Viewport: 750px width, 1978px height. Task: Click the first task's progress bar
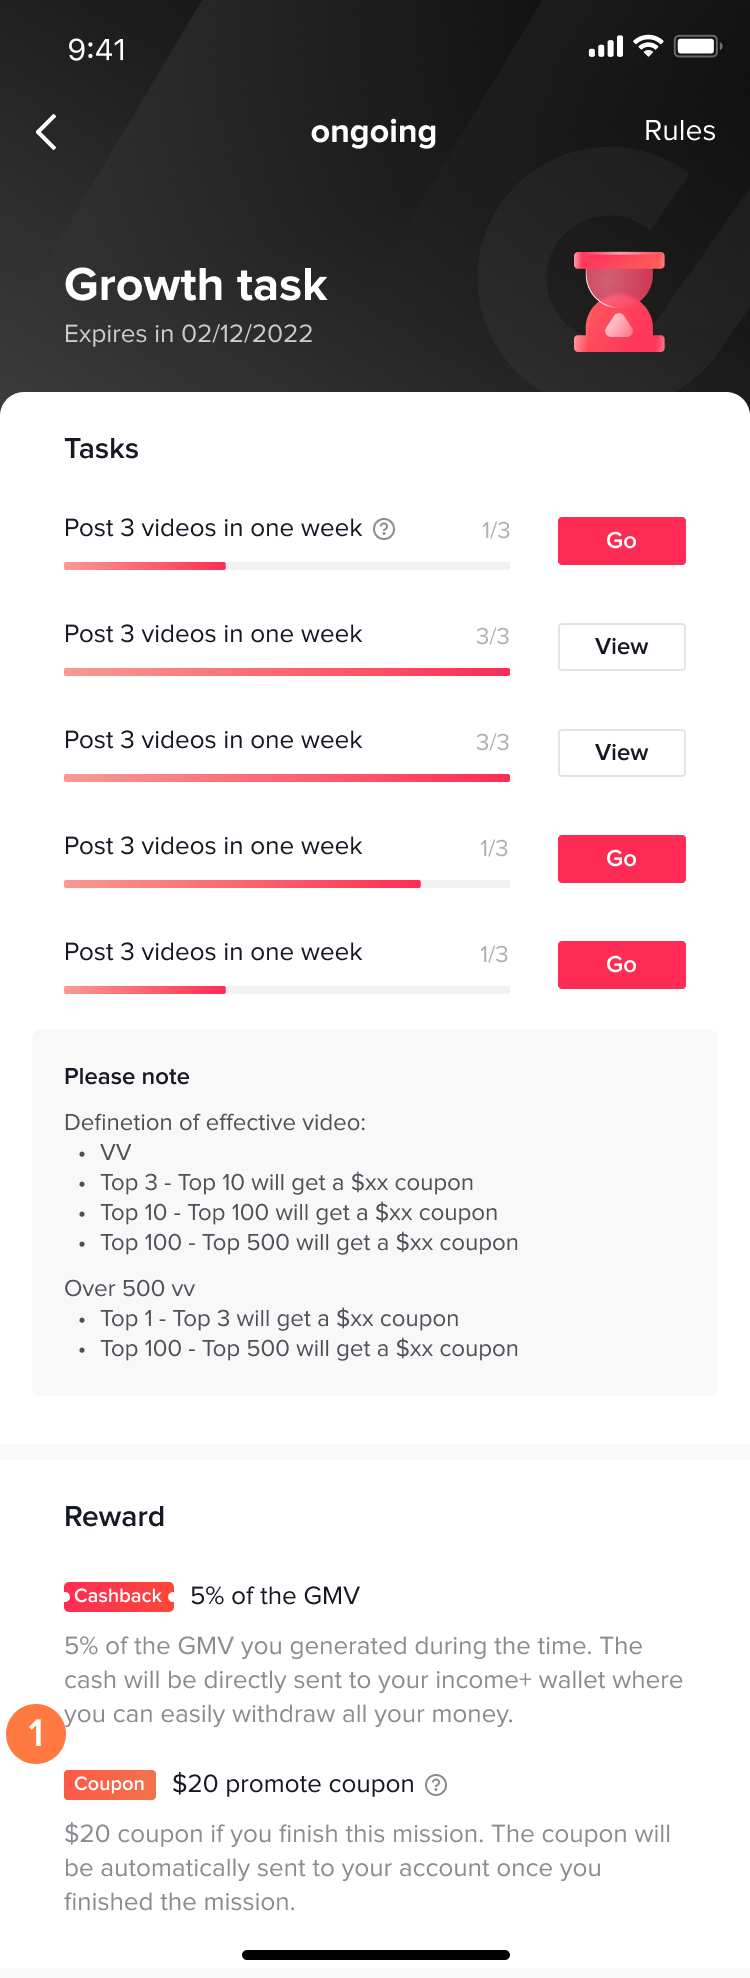[x=287, y=566]
